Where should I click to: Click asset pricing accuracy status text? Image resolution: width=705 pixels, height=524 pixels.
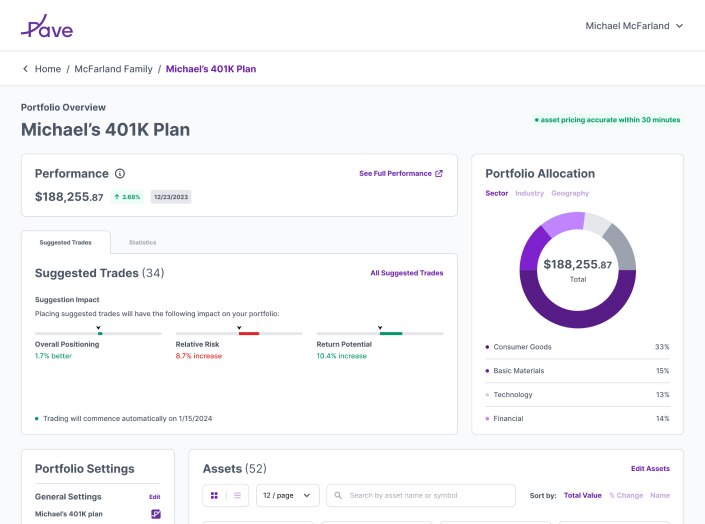[x=610, y=120]
